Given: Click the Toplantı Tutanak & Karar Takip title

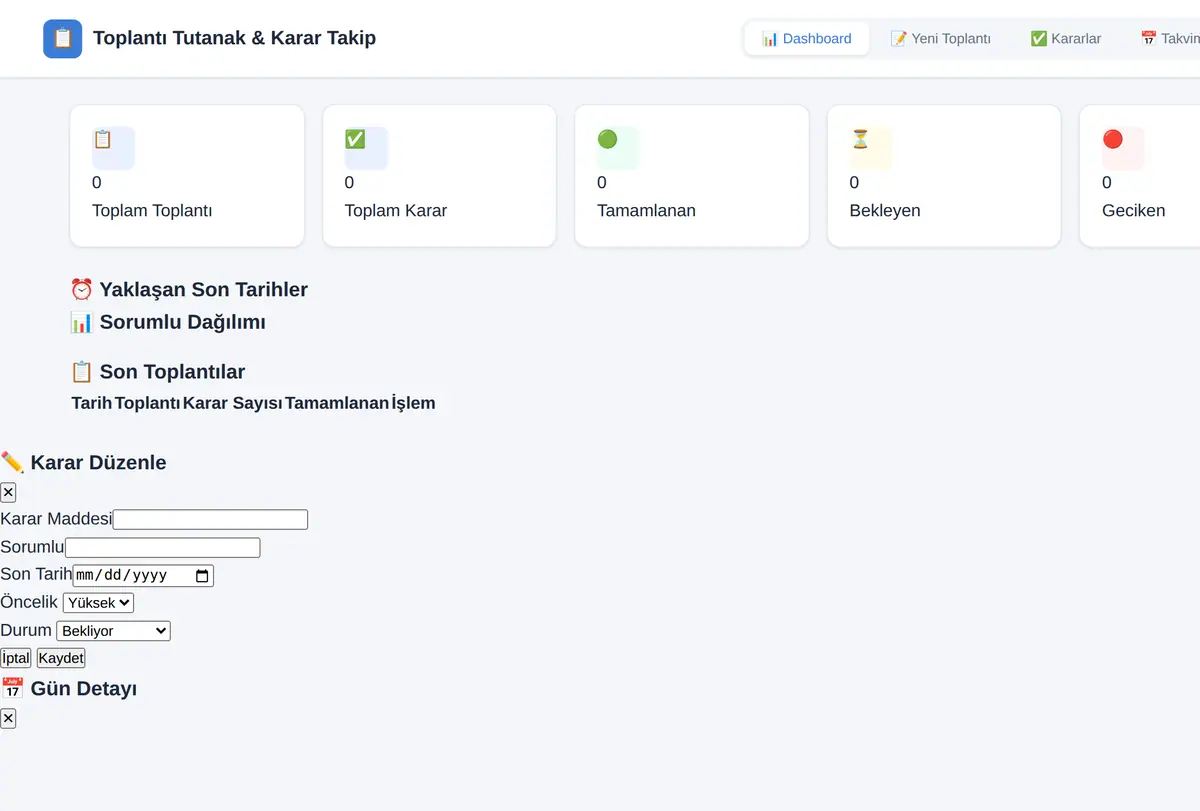Looking at the screenshot, I should [235, 39].
